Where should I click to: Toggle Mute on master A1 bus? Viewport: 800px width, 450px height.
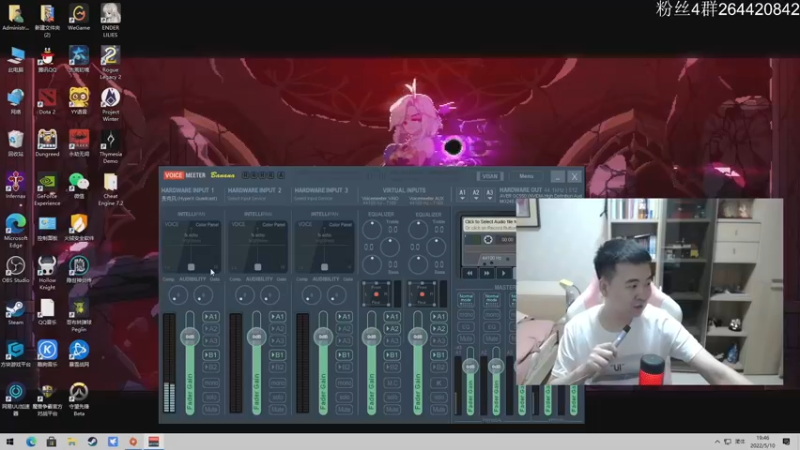point(466,338)
